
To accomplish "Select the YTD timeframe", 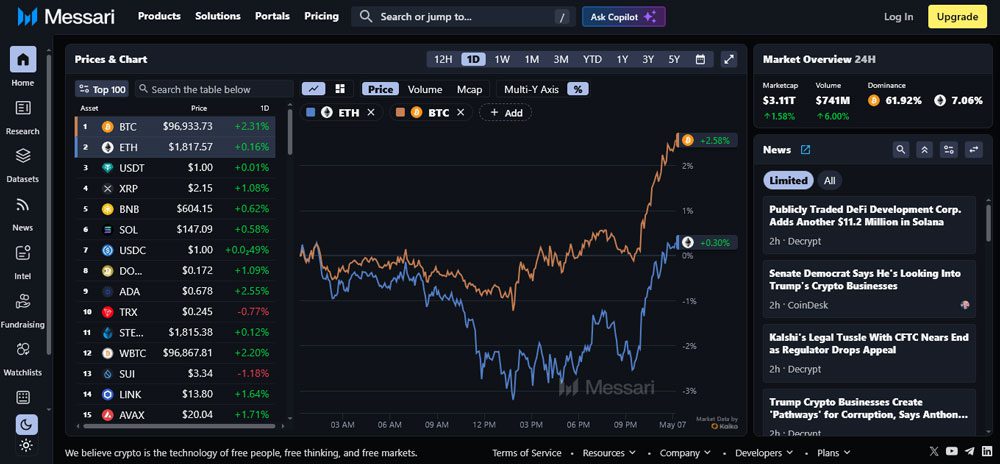I will click(592, 59).
